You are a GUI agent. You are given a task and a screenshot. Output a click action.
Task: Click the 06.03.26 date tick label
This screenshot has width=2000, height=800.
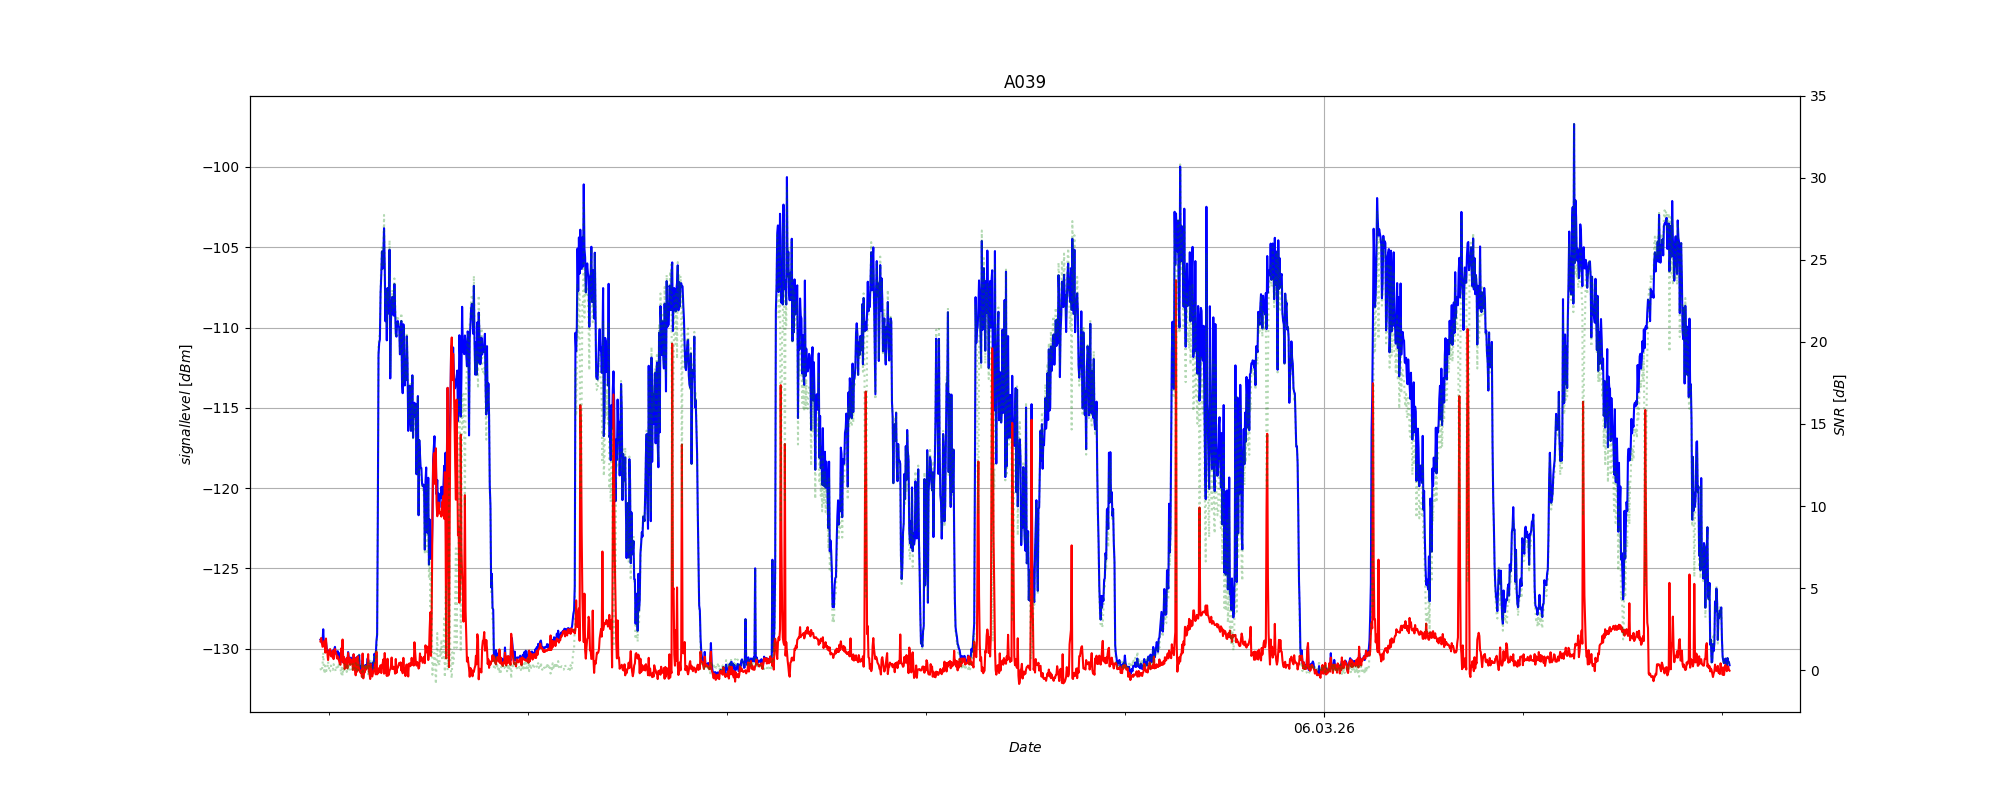[x=1324, y=728]
